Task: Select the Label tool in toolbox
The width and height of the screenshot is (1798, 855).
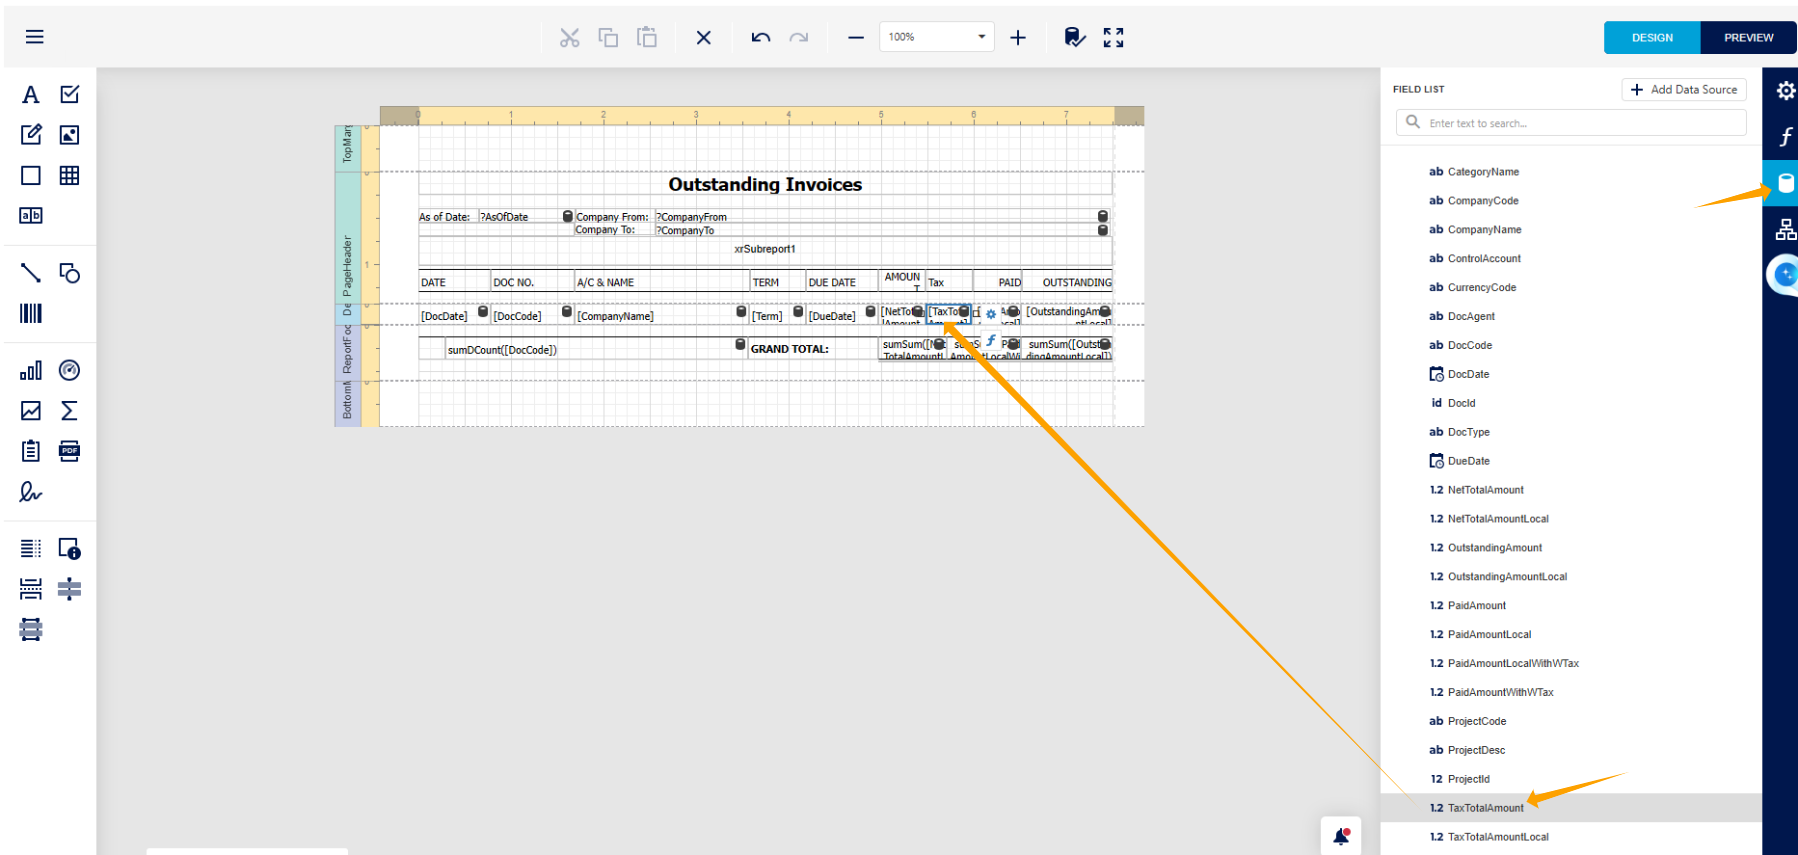Action: [x=31, y=95]
